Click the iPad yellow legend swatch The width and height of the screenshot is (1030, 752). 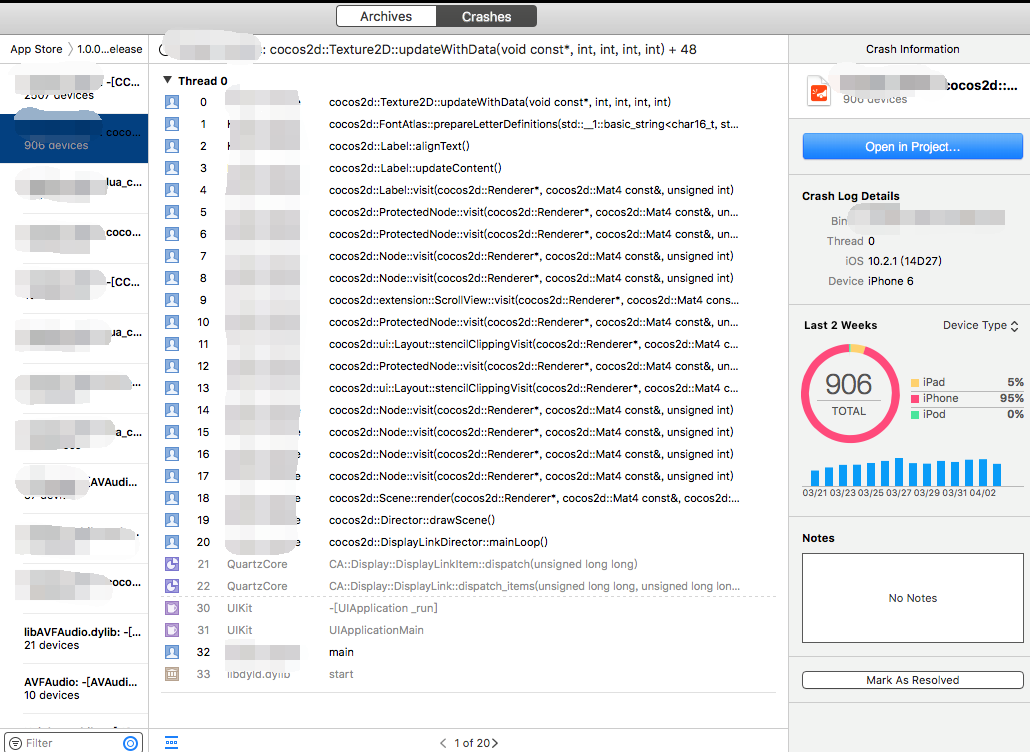click(914, 382)
